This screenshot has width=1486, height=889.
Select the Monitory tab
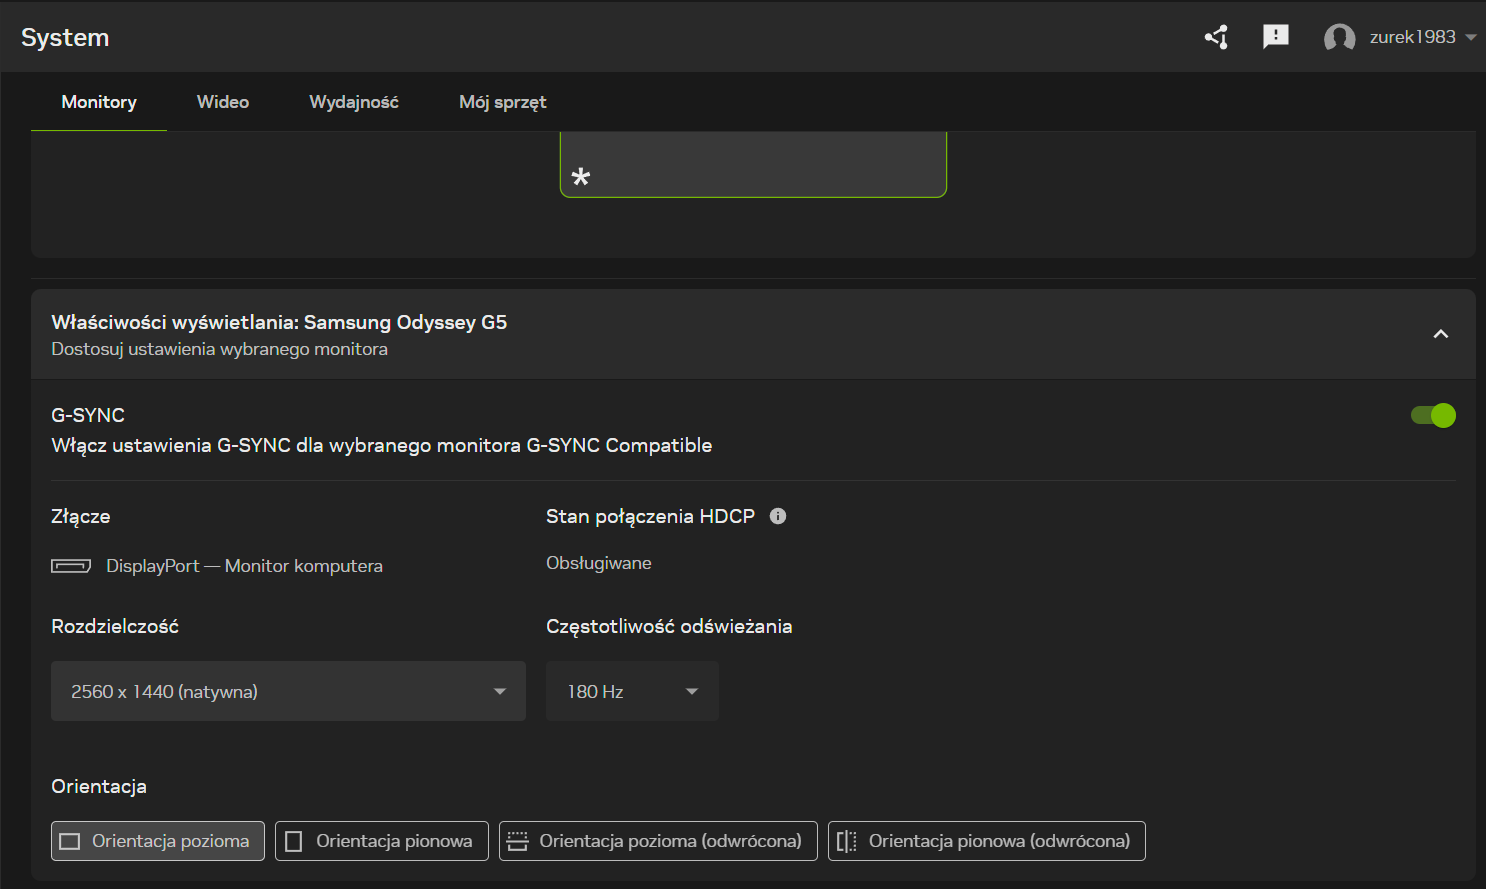point(99,102)
